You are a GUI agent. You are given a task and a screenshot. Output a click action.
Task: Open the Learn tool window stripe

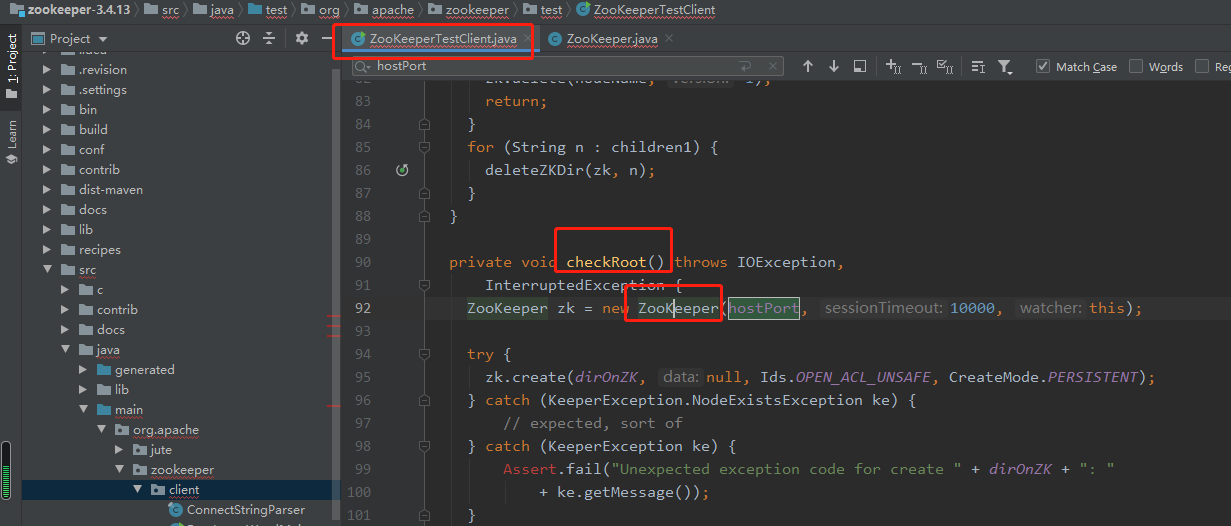(12, 141)
